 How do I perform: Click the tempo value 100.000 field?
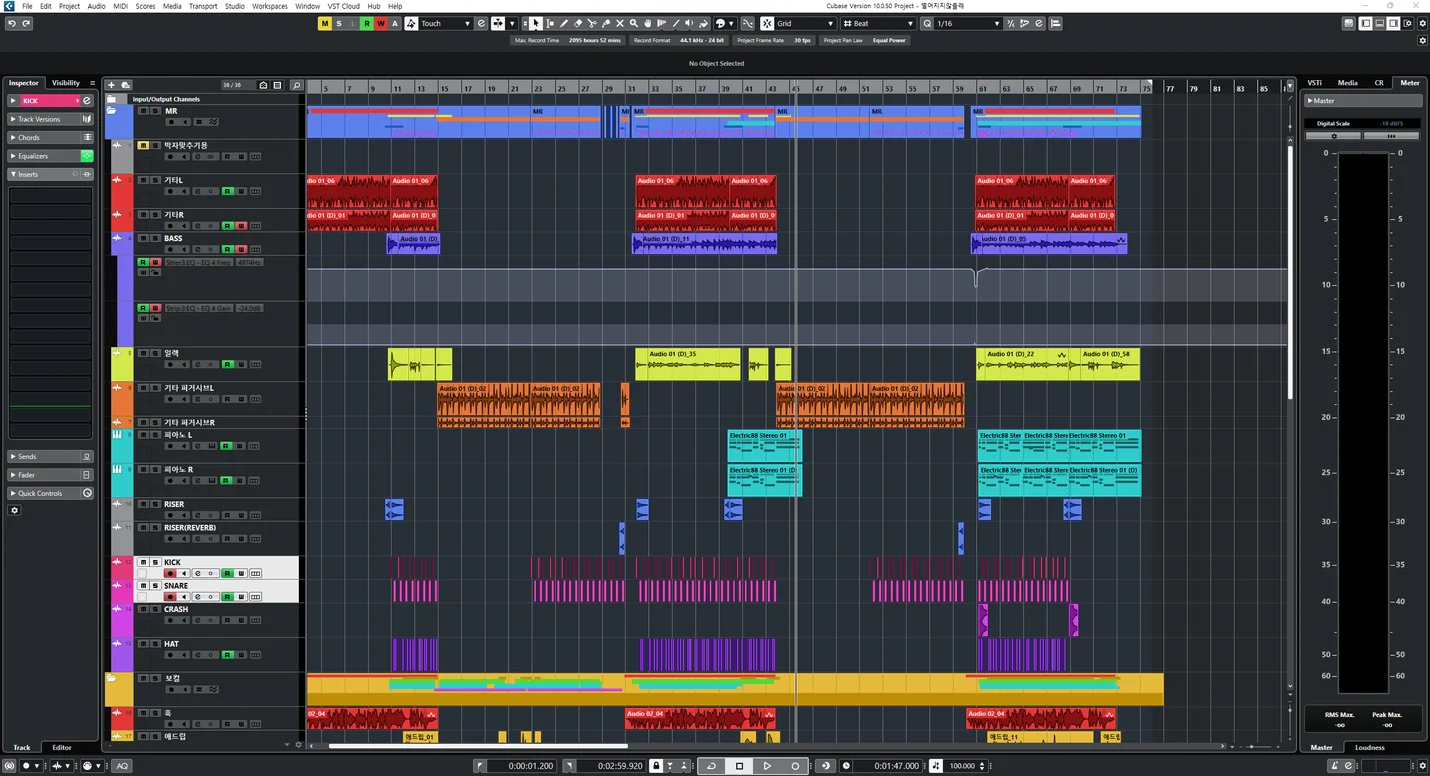(x=962, y=766)
